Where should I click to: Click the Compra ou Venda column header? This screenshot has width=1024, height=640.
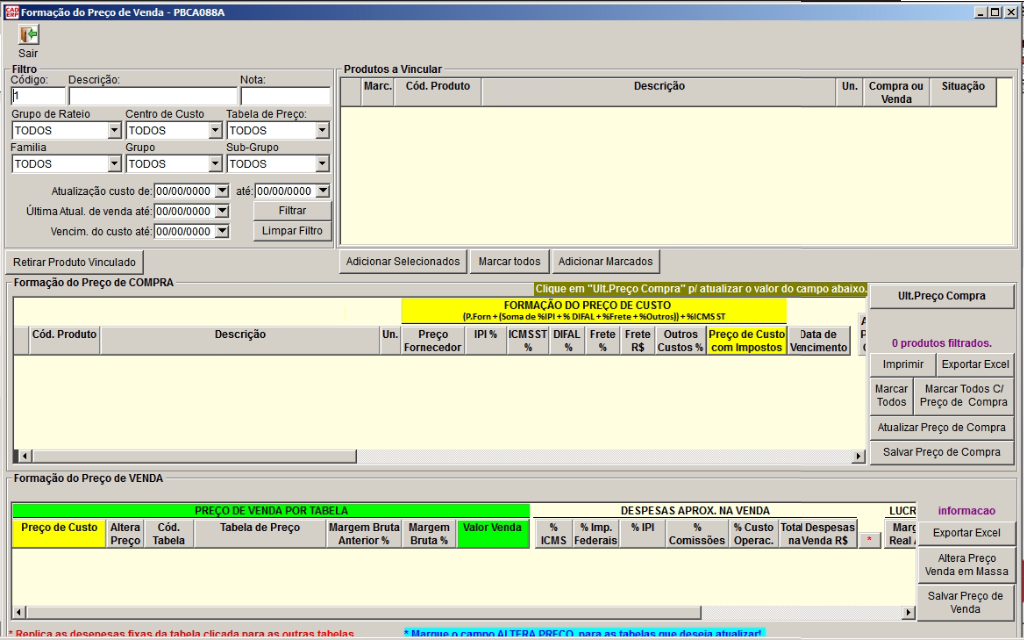[x=896, y=92]
